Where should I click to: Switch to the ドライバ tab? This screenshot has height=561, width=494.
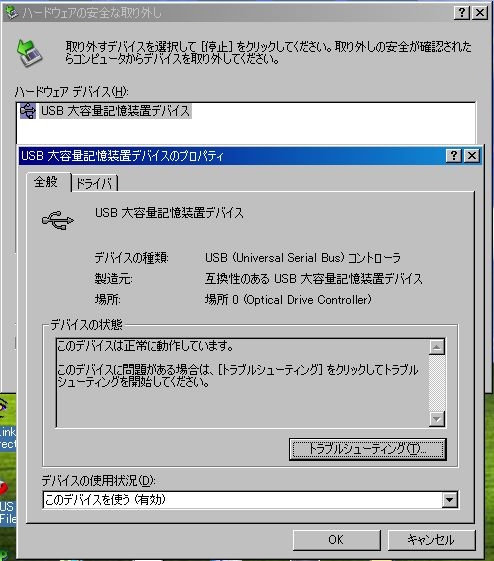pos(94,184)
